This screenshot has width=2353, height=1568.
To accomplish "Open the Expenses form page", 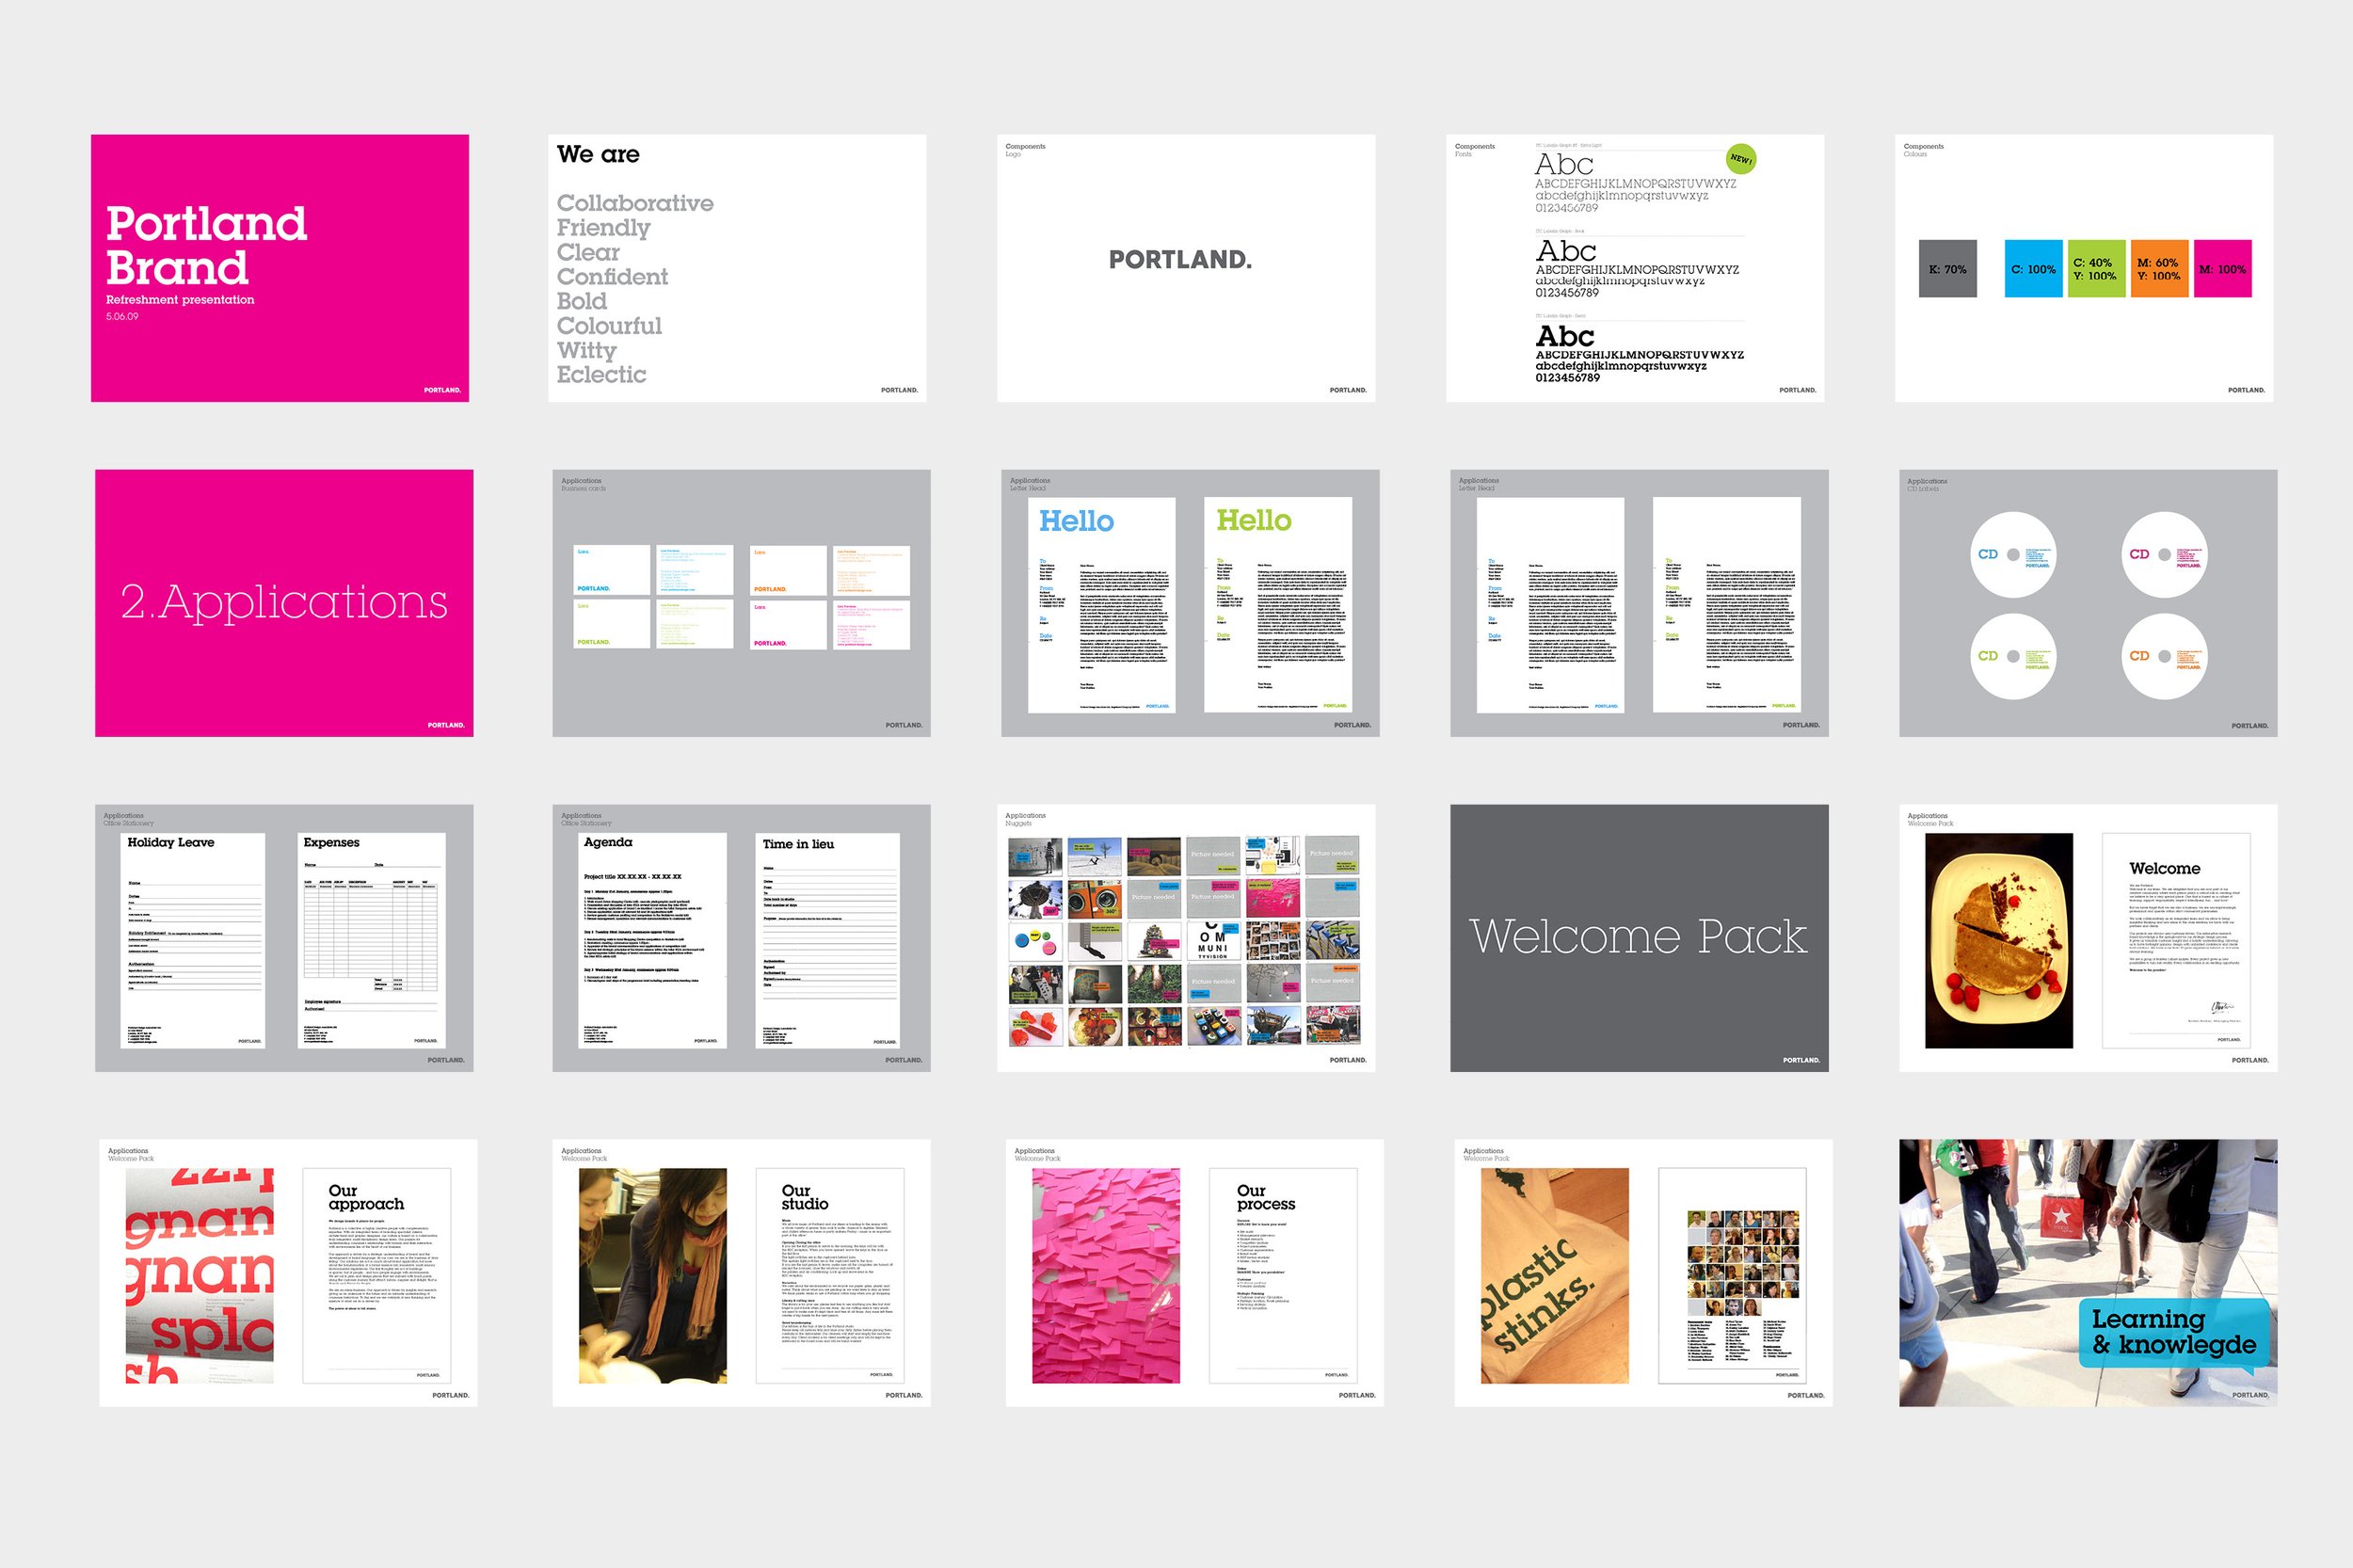I will pyautogui.click(x=371, y=941).
